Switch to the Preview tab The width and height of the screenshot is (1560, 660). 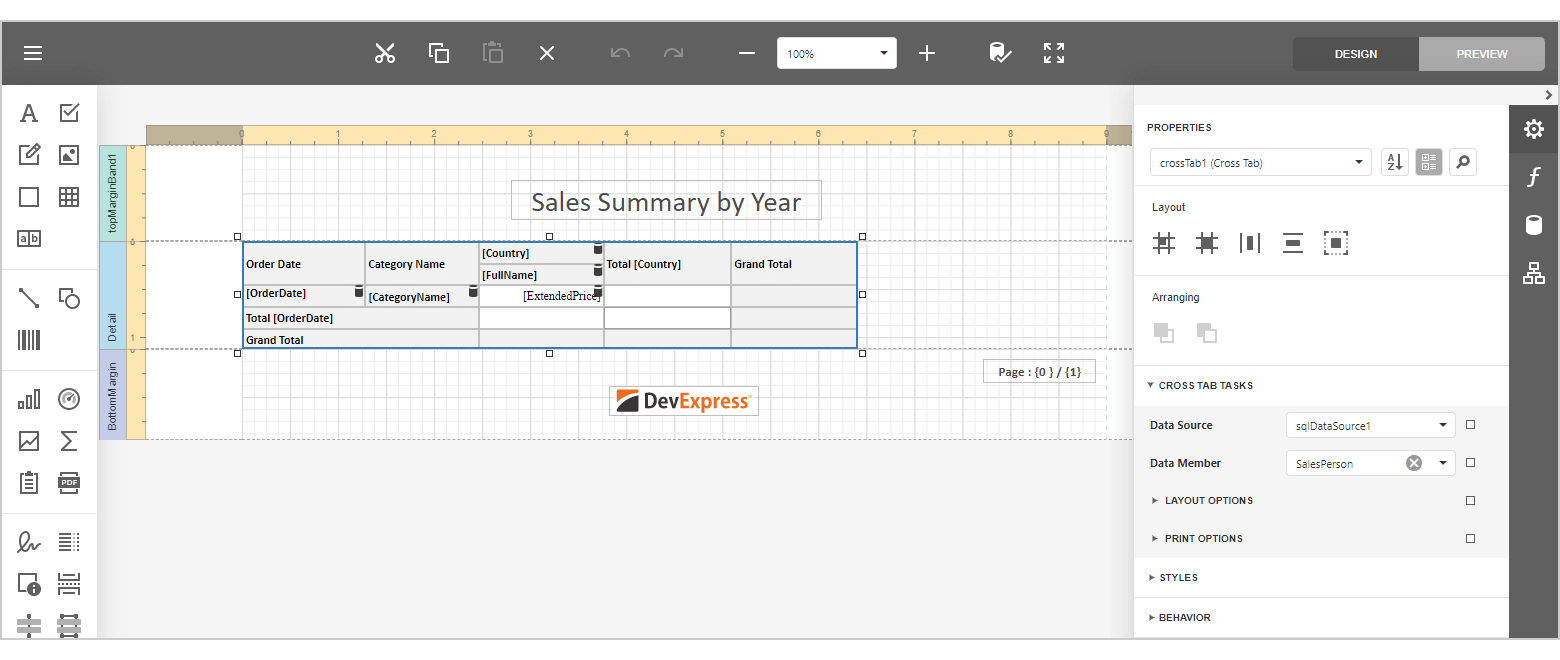pyautogui.click(x=1481, y=53)
